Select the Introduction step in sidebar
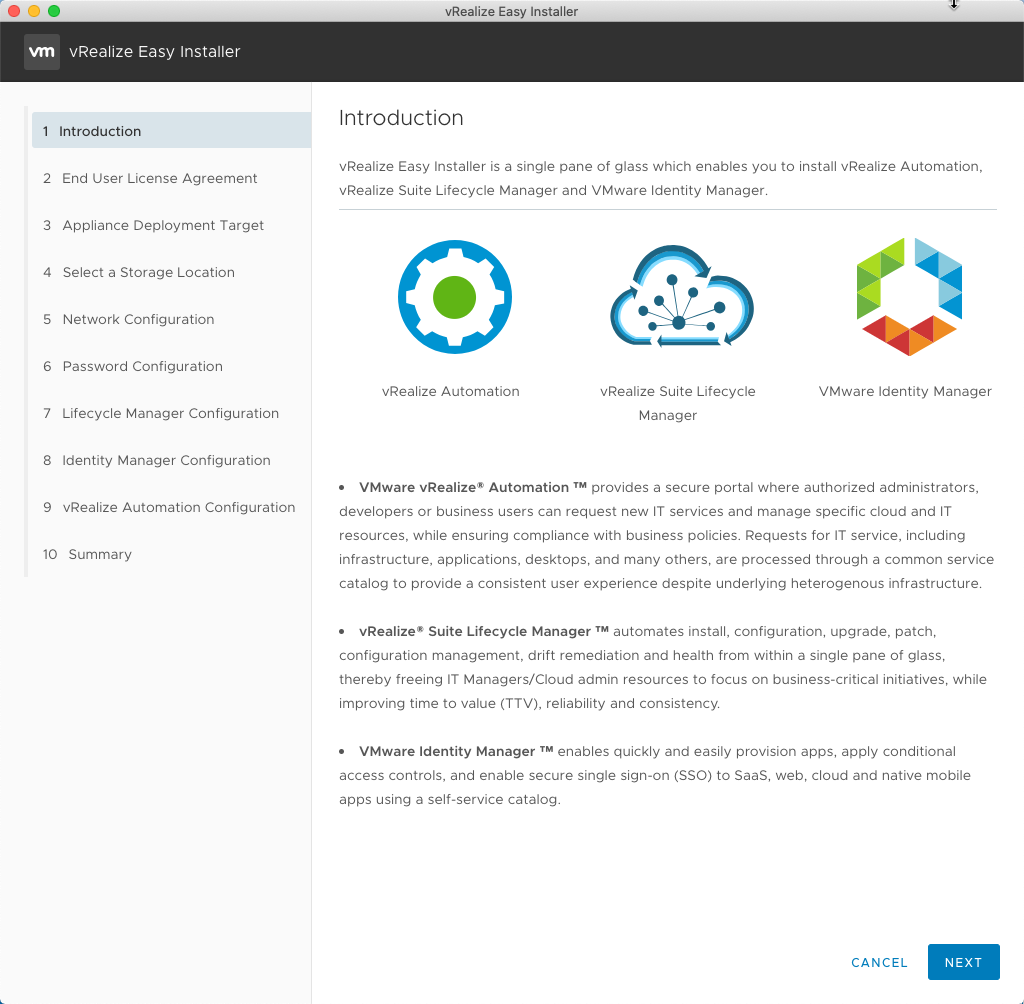The height and width of the screenshot is (1004, 1024). 100,131
